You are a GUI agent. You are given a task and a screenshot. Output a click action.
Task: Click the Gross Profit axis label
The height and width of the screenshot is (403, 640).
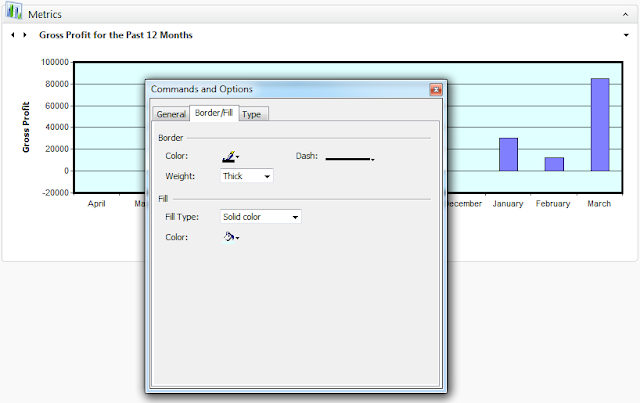[26, 127]
